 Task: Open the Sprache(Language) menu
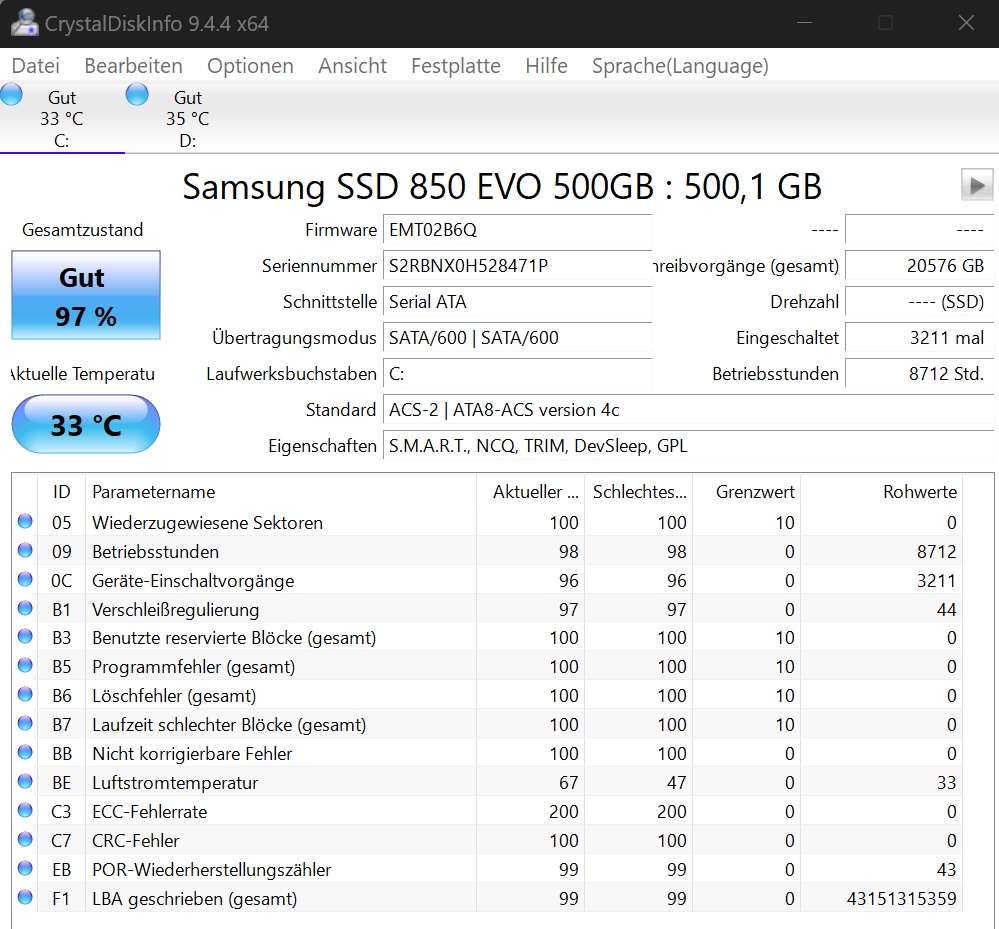click(x=680, y=66)
